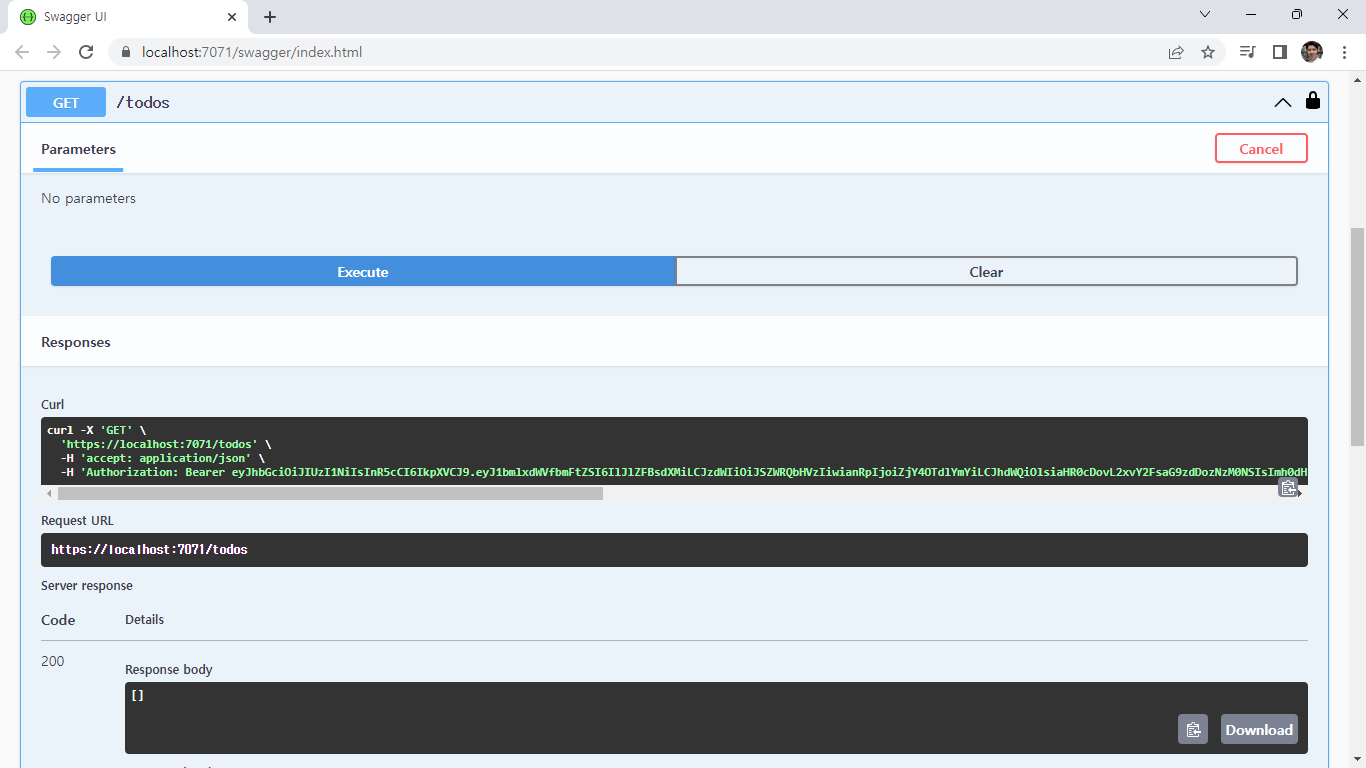The height and width of the screenshot is (768, 1366).
Task: Click the authorization lock icon for /todos
Action: point(1312,101)
